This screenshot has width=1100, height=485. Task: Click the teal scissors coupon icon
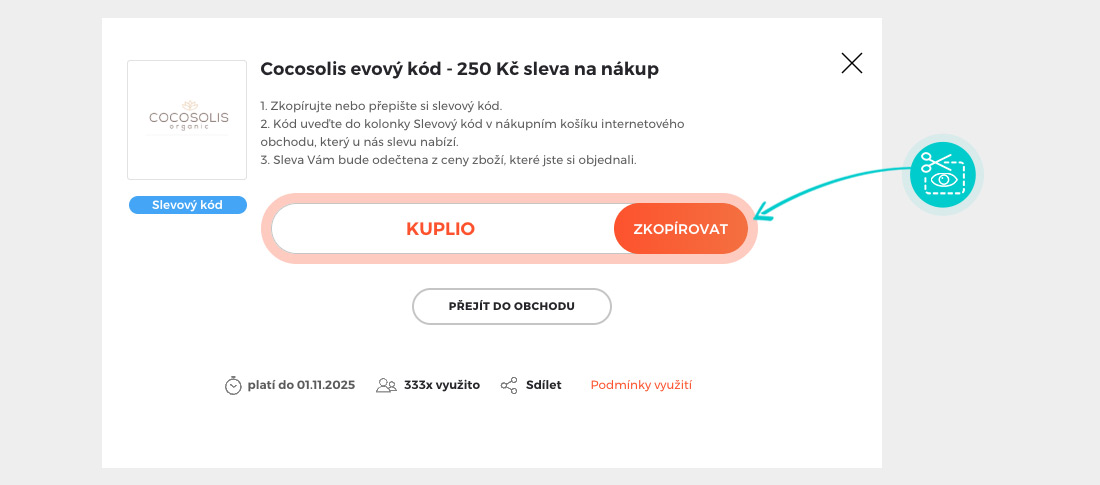pyautogui.click(x=943, y=174)
